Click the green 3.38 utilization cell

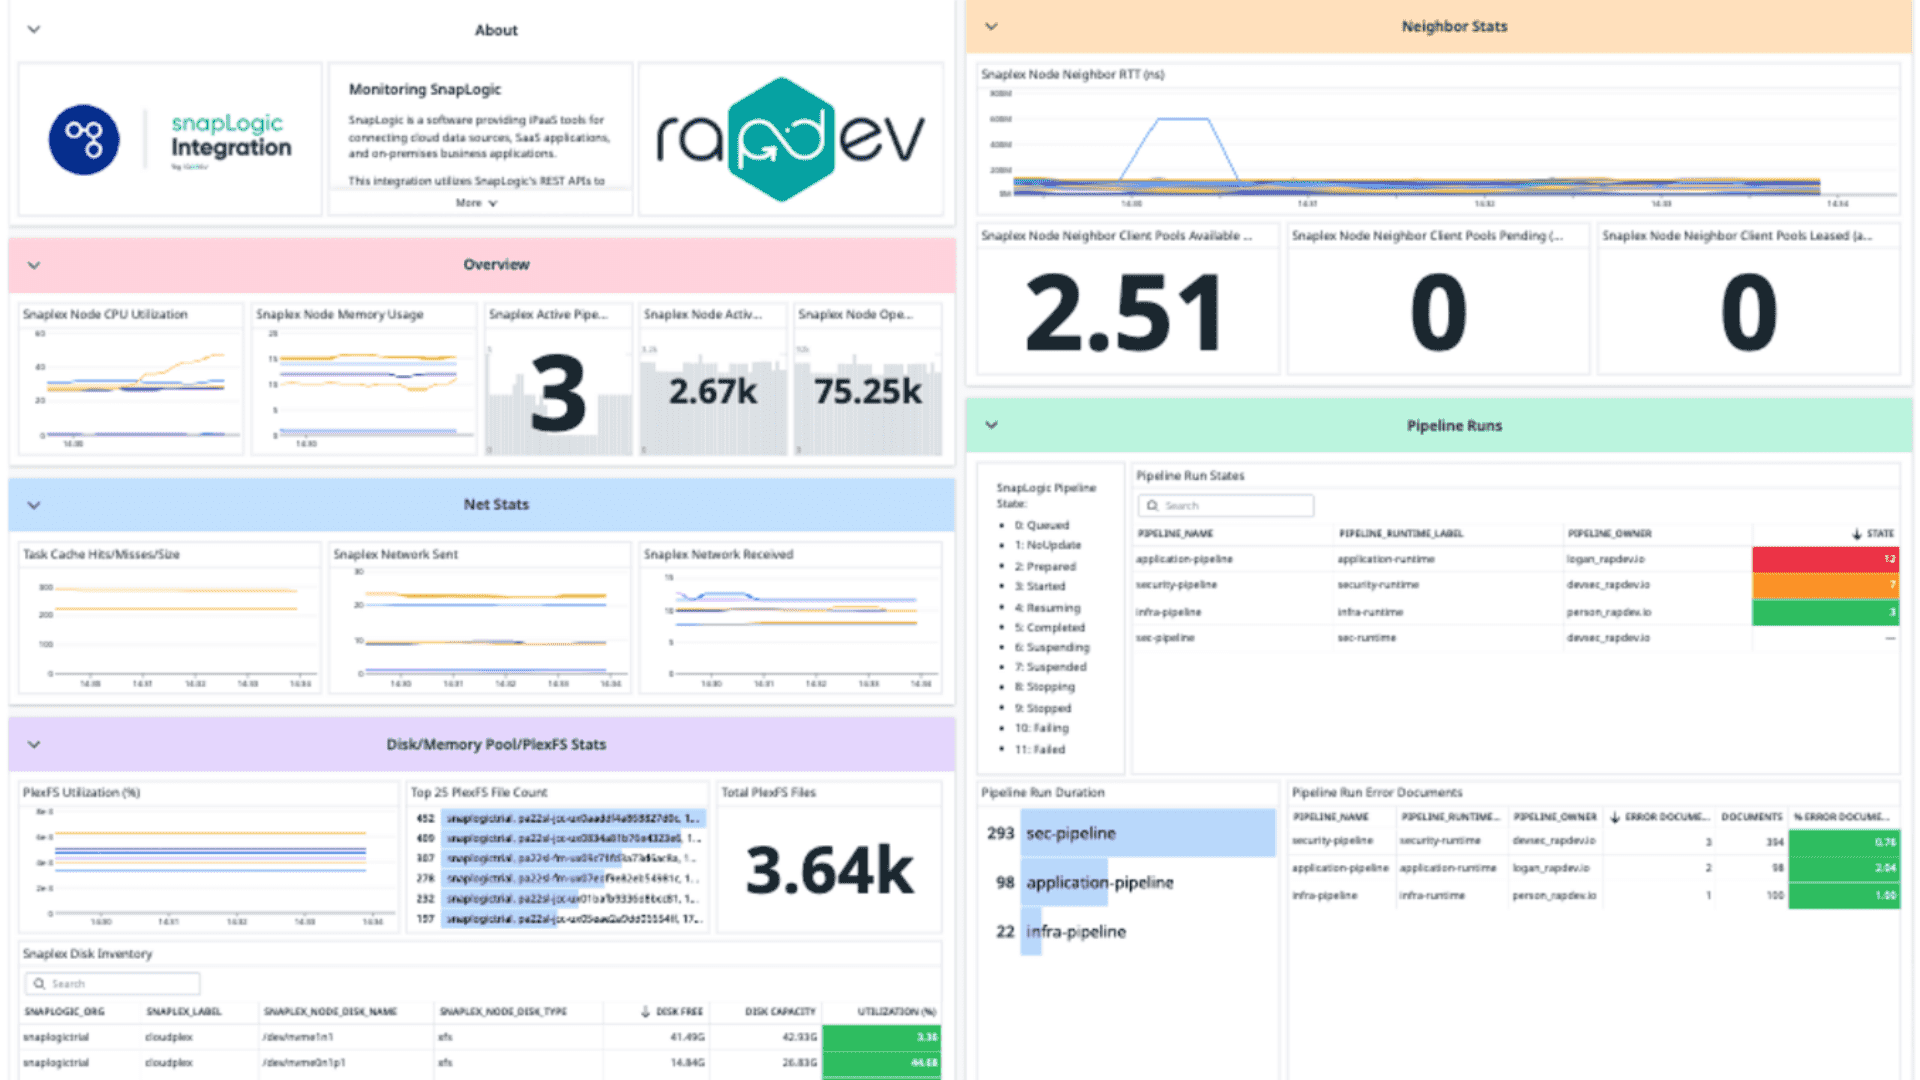881,1037
